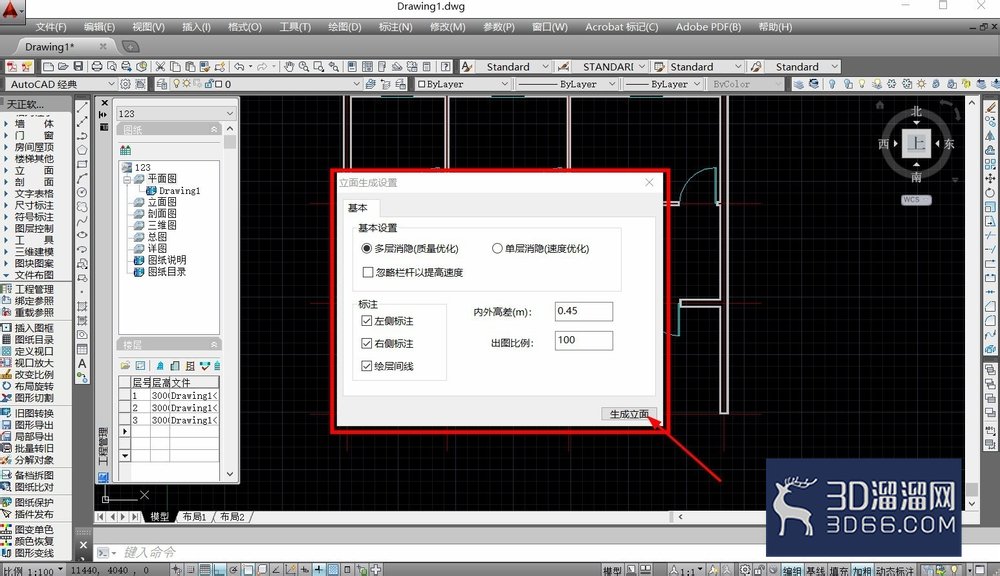The width and height of the screenshot is (1000, 576).
Task: Open the 比例 1:100 scale selector
Action: tap(33, 570)
